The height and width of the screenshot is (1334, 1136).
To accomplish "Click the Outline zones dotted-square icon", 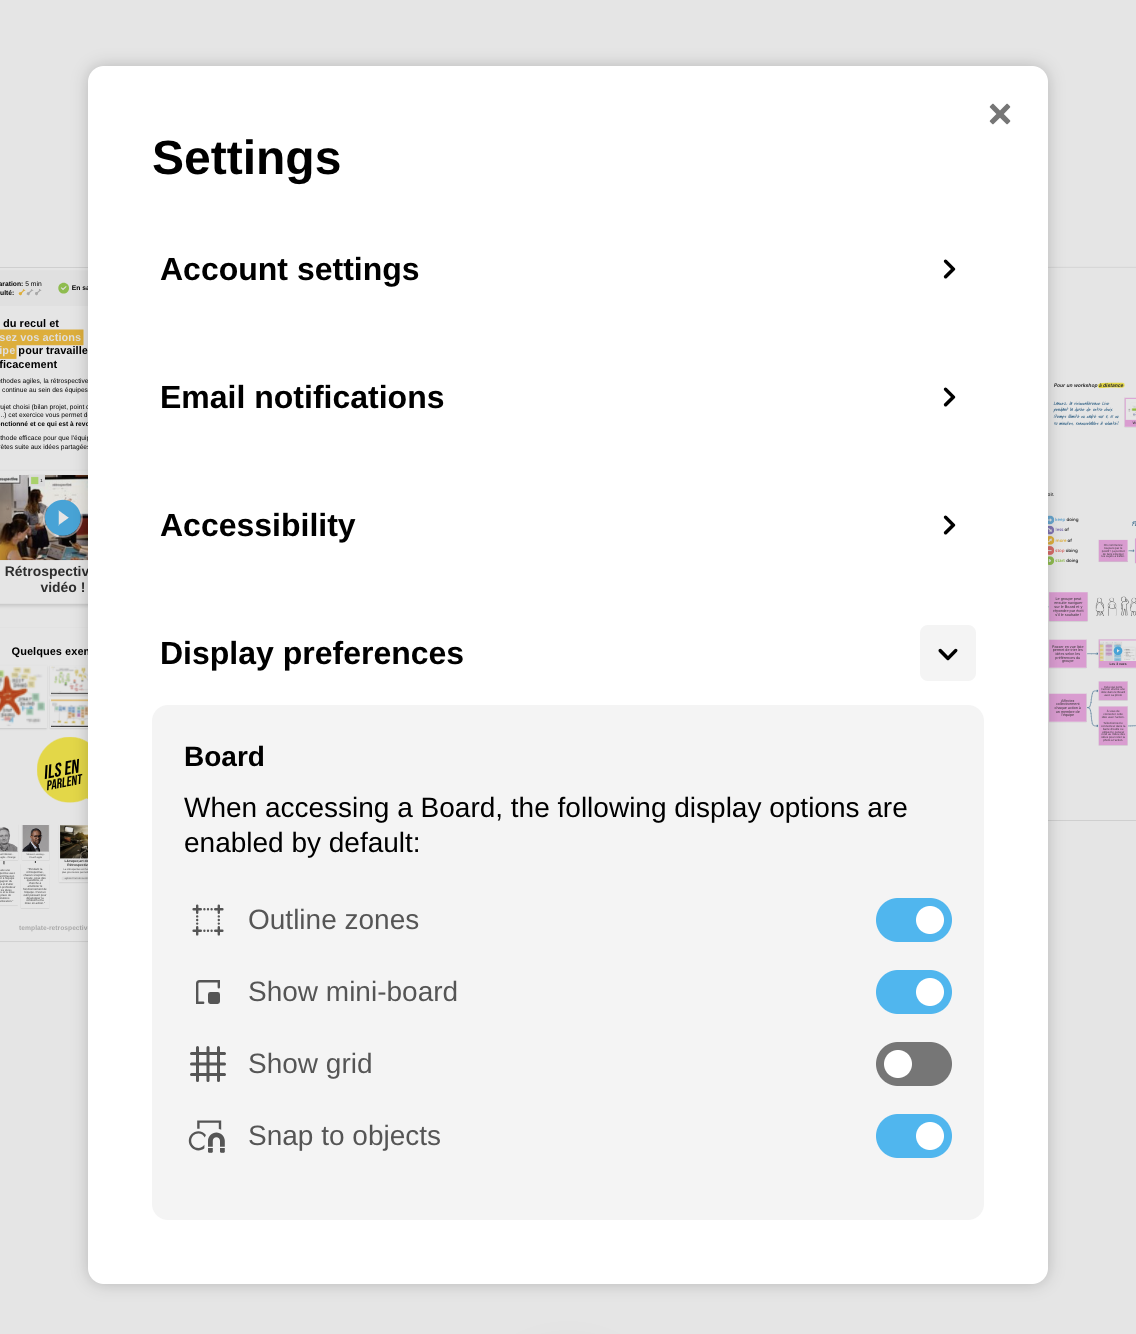I will 208,920.
